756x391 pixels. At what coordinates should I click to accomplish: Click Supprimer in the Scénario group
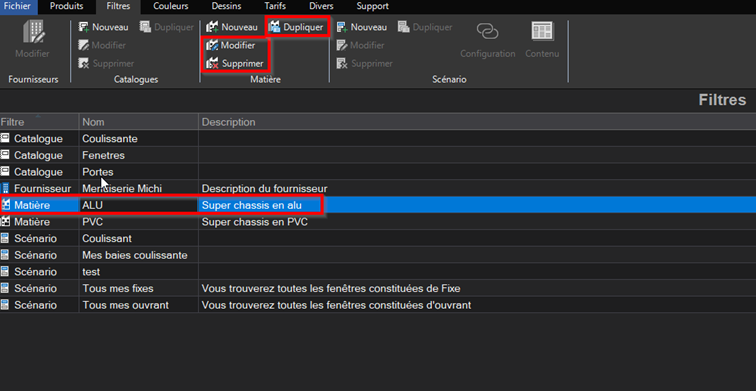point(365,64)
